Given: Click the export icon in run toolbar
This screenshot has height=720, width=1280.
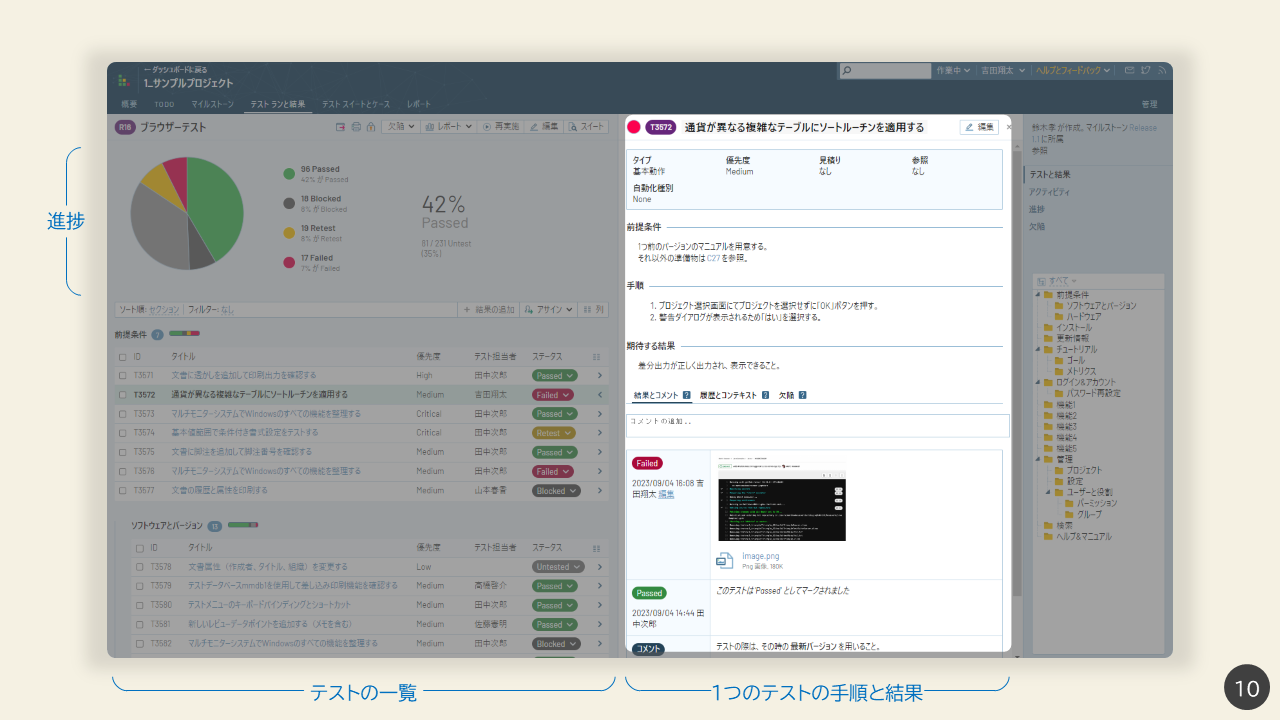Looking at the screenshot, I should click(x=341, y=127).
